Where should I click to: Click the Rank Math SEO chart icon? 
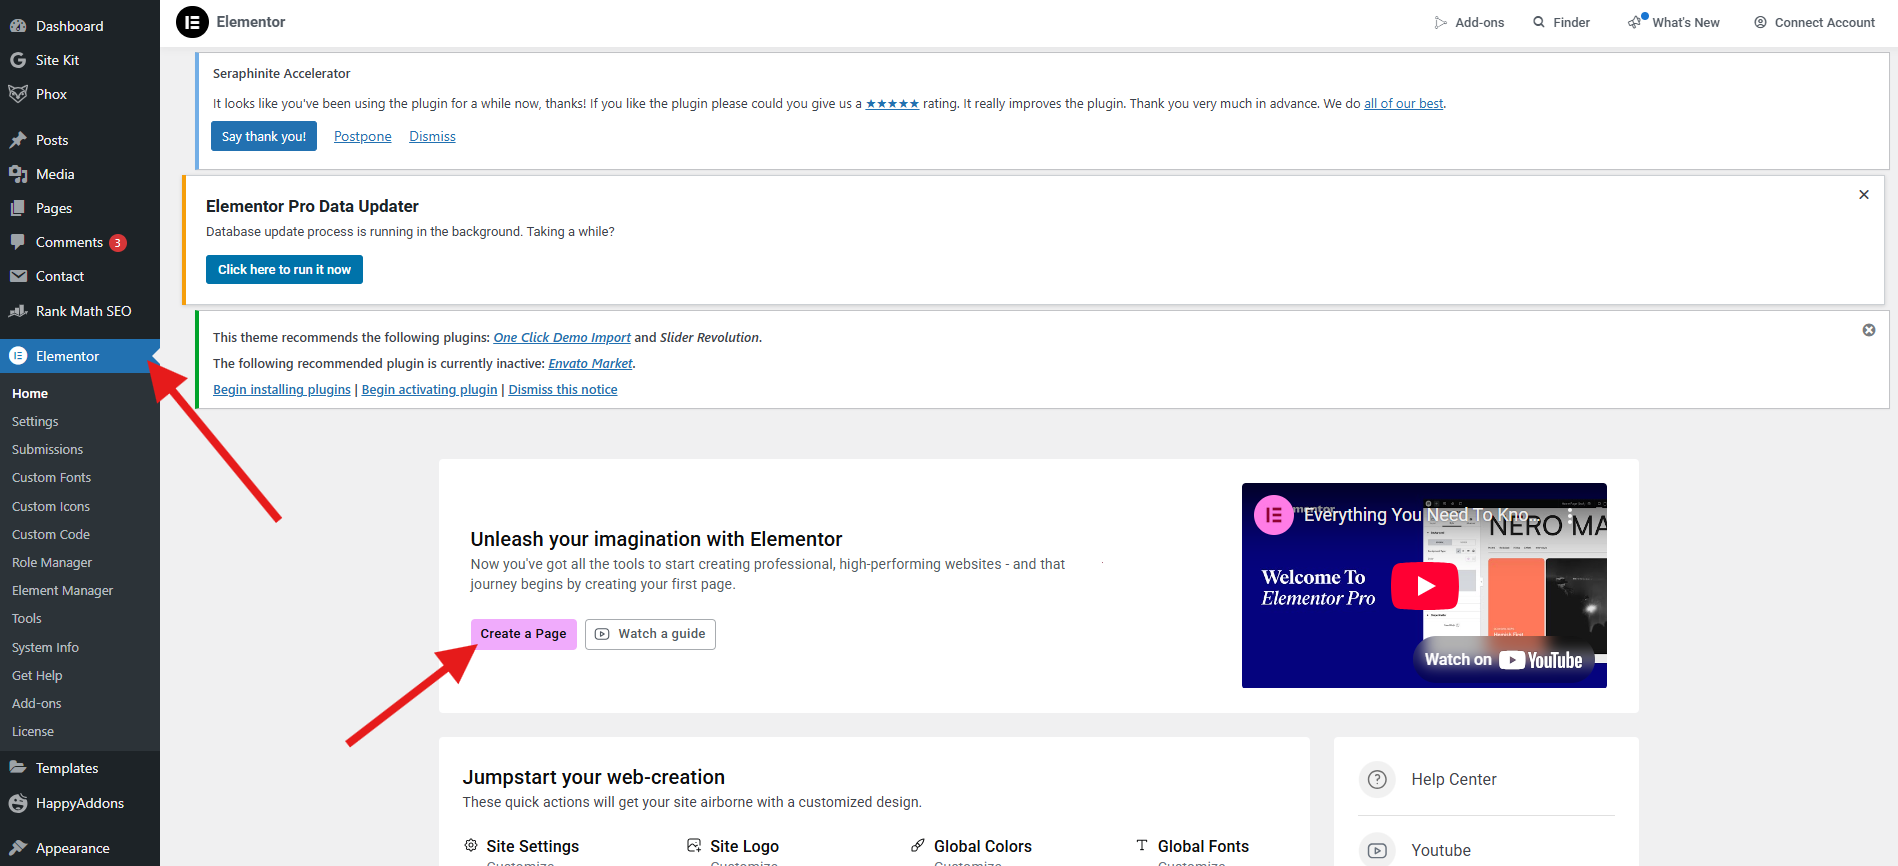pos(18,311)
